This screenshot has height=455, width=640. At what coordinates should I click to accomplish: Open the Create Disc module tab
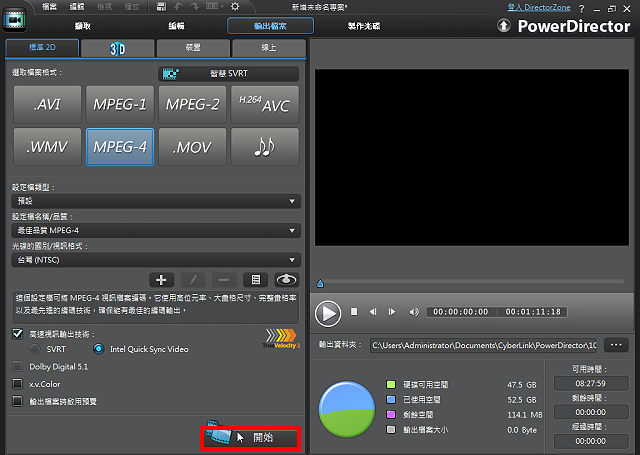364,26
